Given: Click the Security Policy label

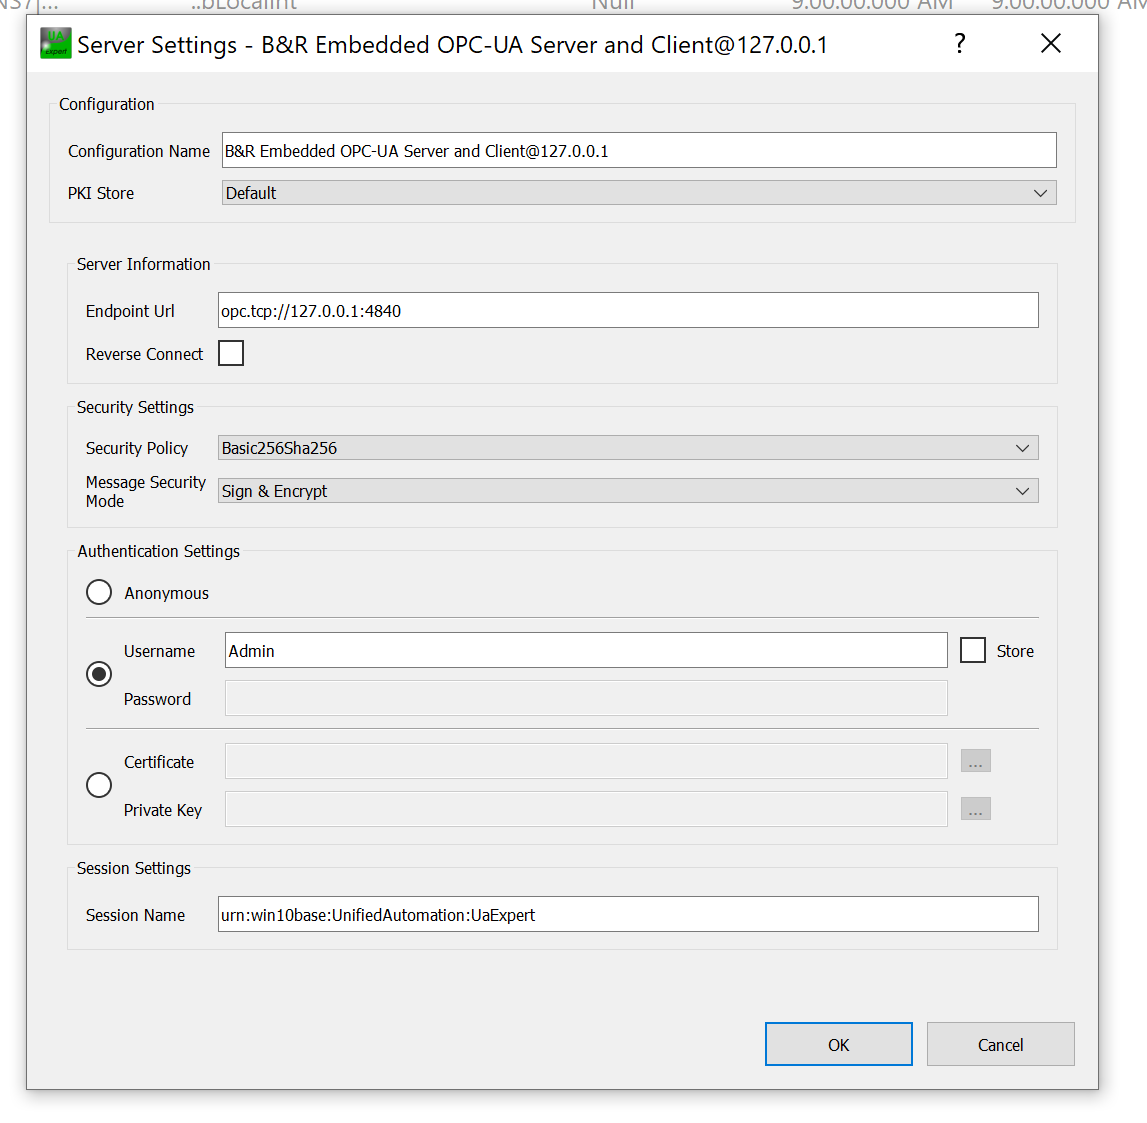Looking at the screenshot, I should 137,448.
